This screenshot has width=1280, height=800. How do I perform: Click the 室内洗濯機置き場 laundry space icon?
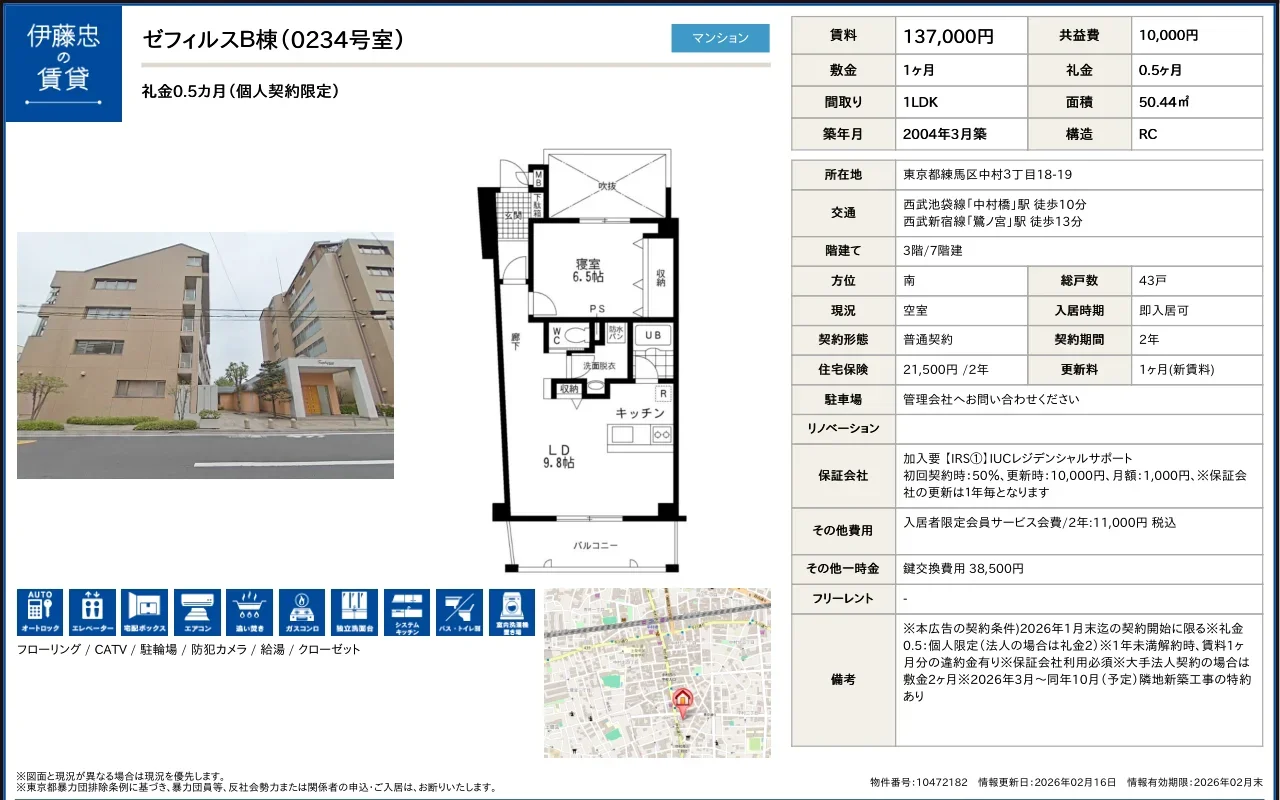(x=509, y=610)
